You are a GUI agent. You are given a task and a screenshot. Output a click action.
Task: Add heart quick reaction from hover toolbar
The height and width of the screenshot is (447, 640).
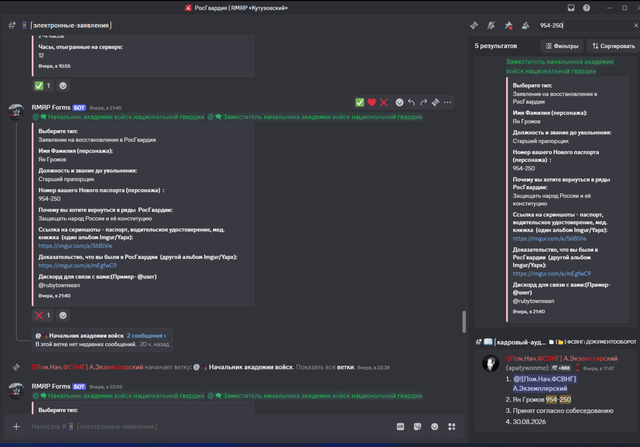371,102
